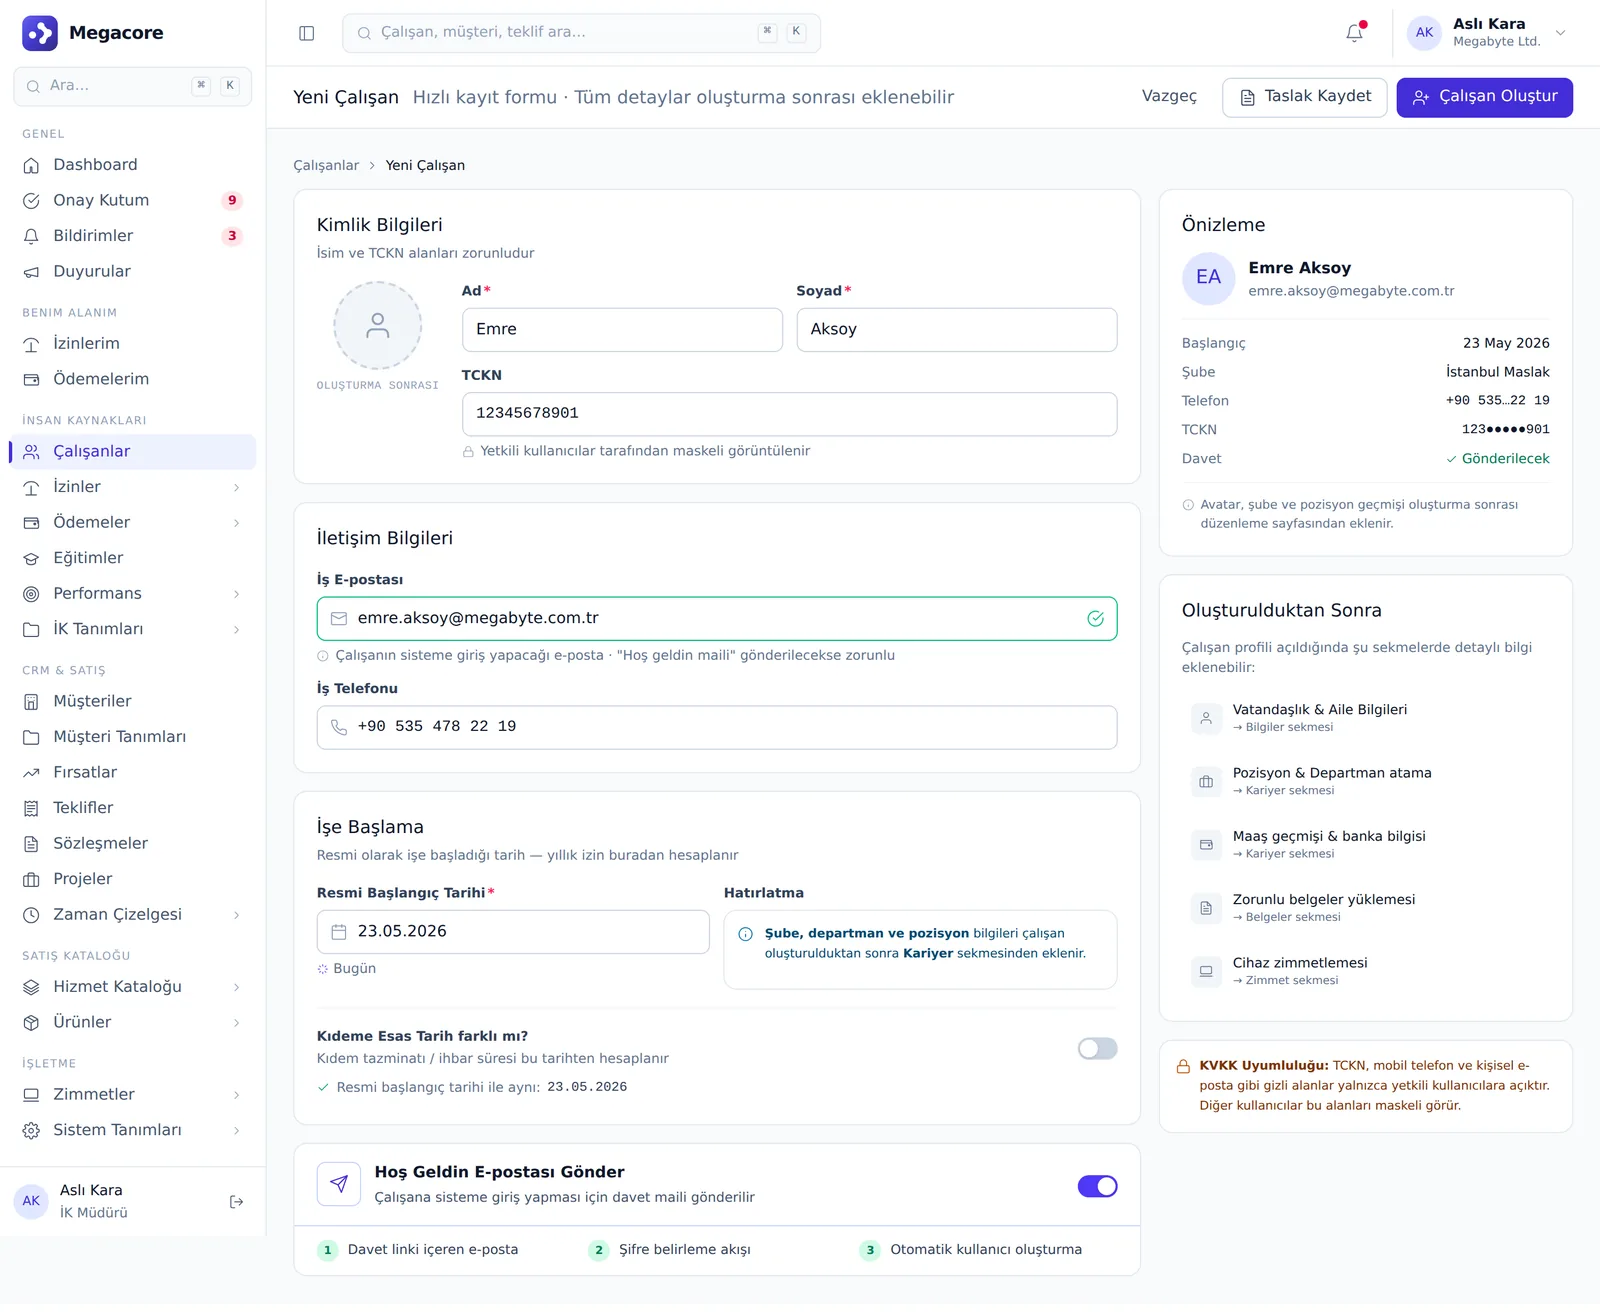Open Ödemelerim under Benim Alanım

tap(132, 380)
